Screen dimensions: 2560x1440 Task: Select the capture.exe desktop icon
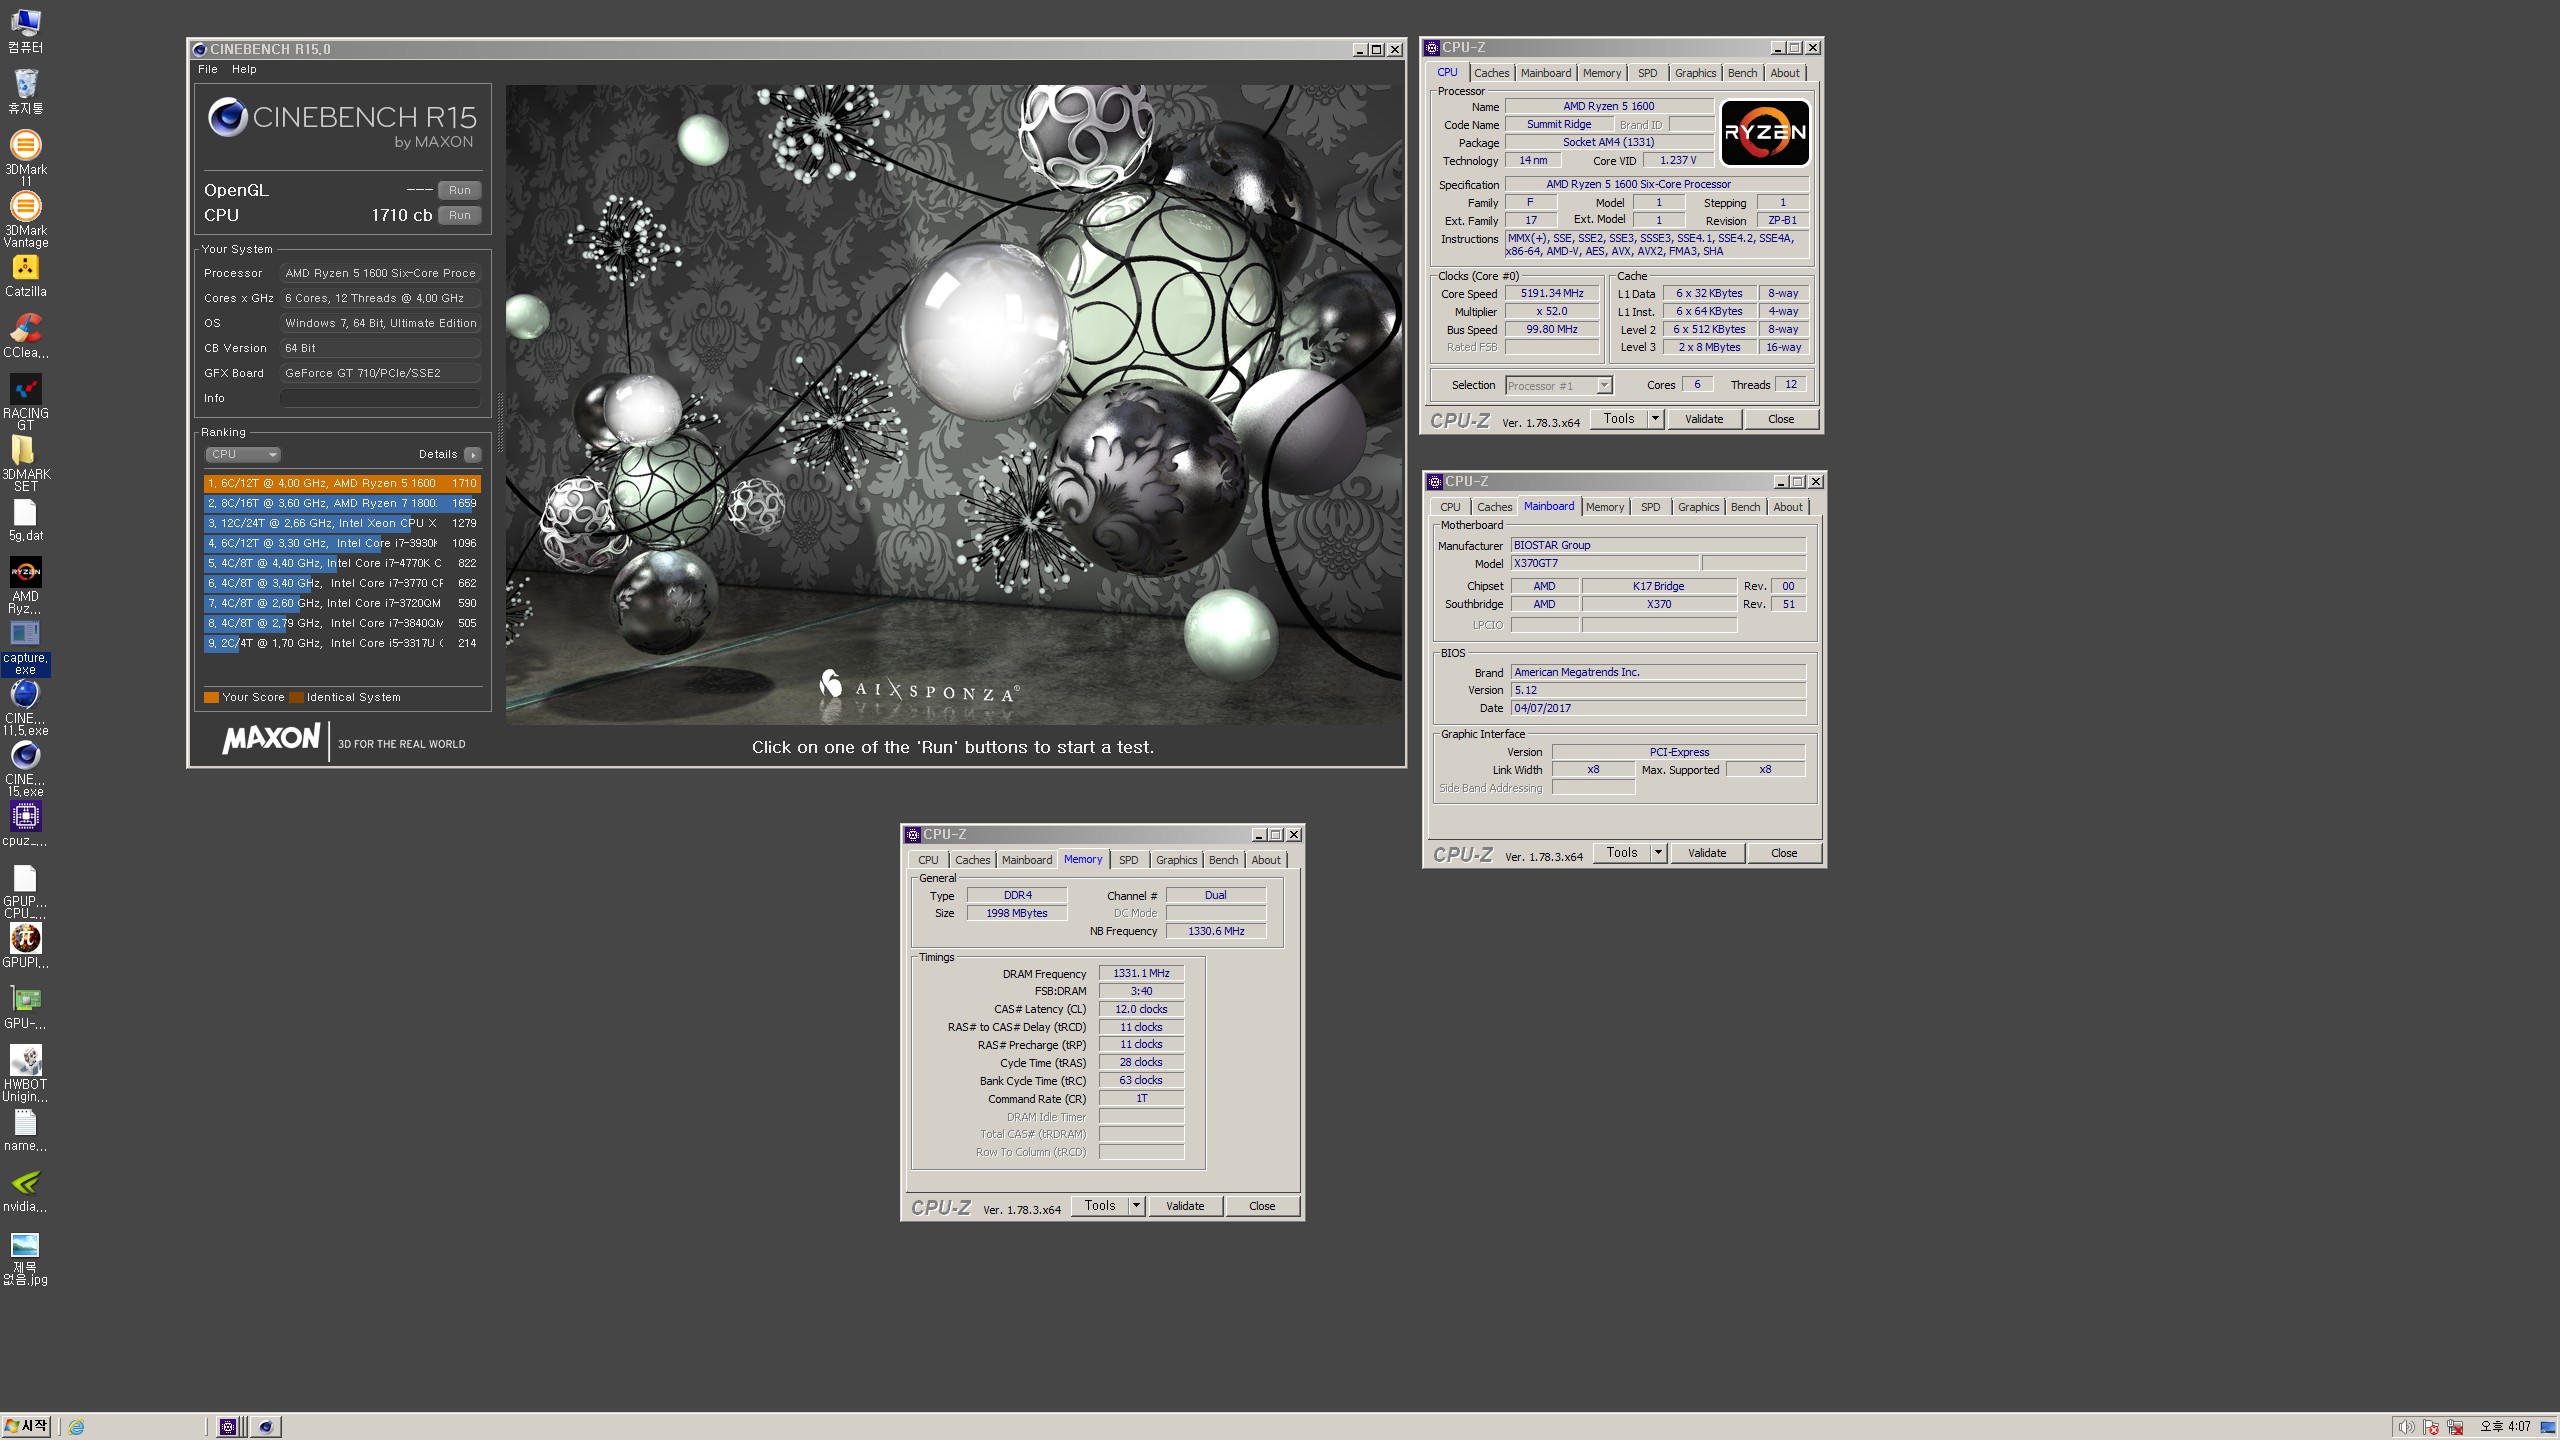[x=25, y=646]
